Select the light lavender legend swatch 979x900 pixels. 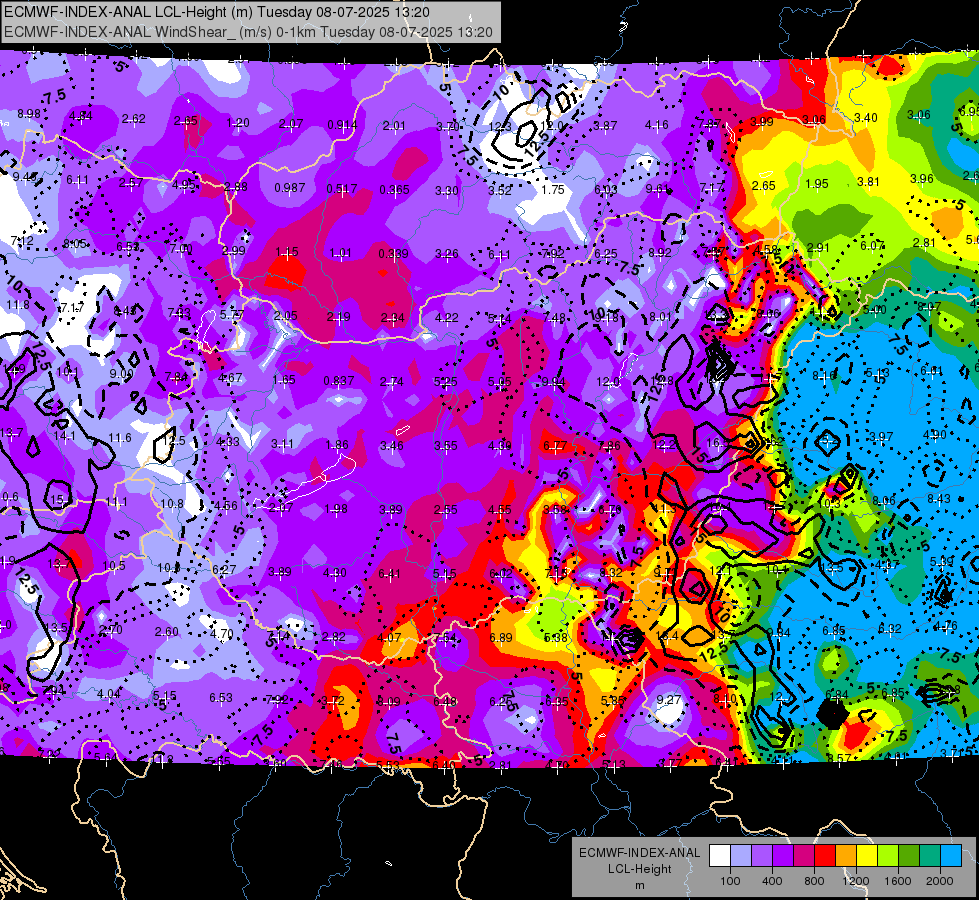[x=740, y=856]
